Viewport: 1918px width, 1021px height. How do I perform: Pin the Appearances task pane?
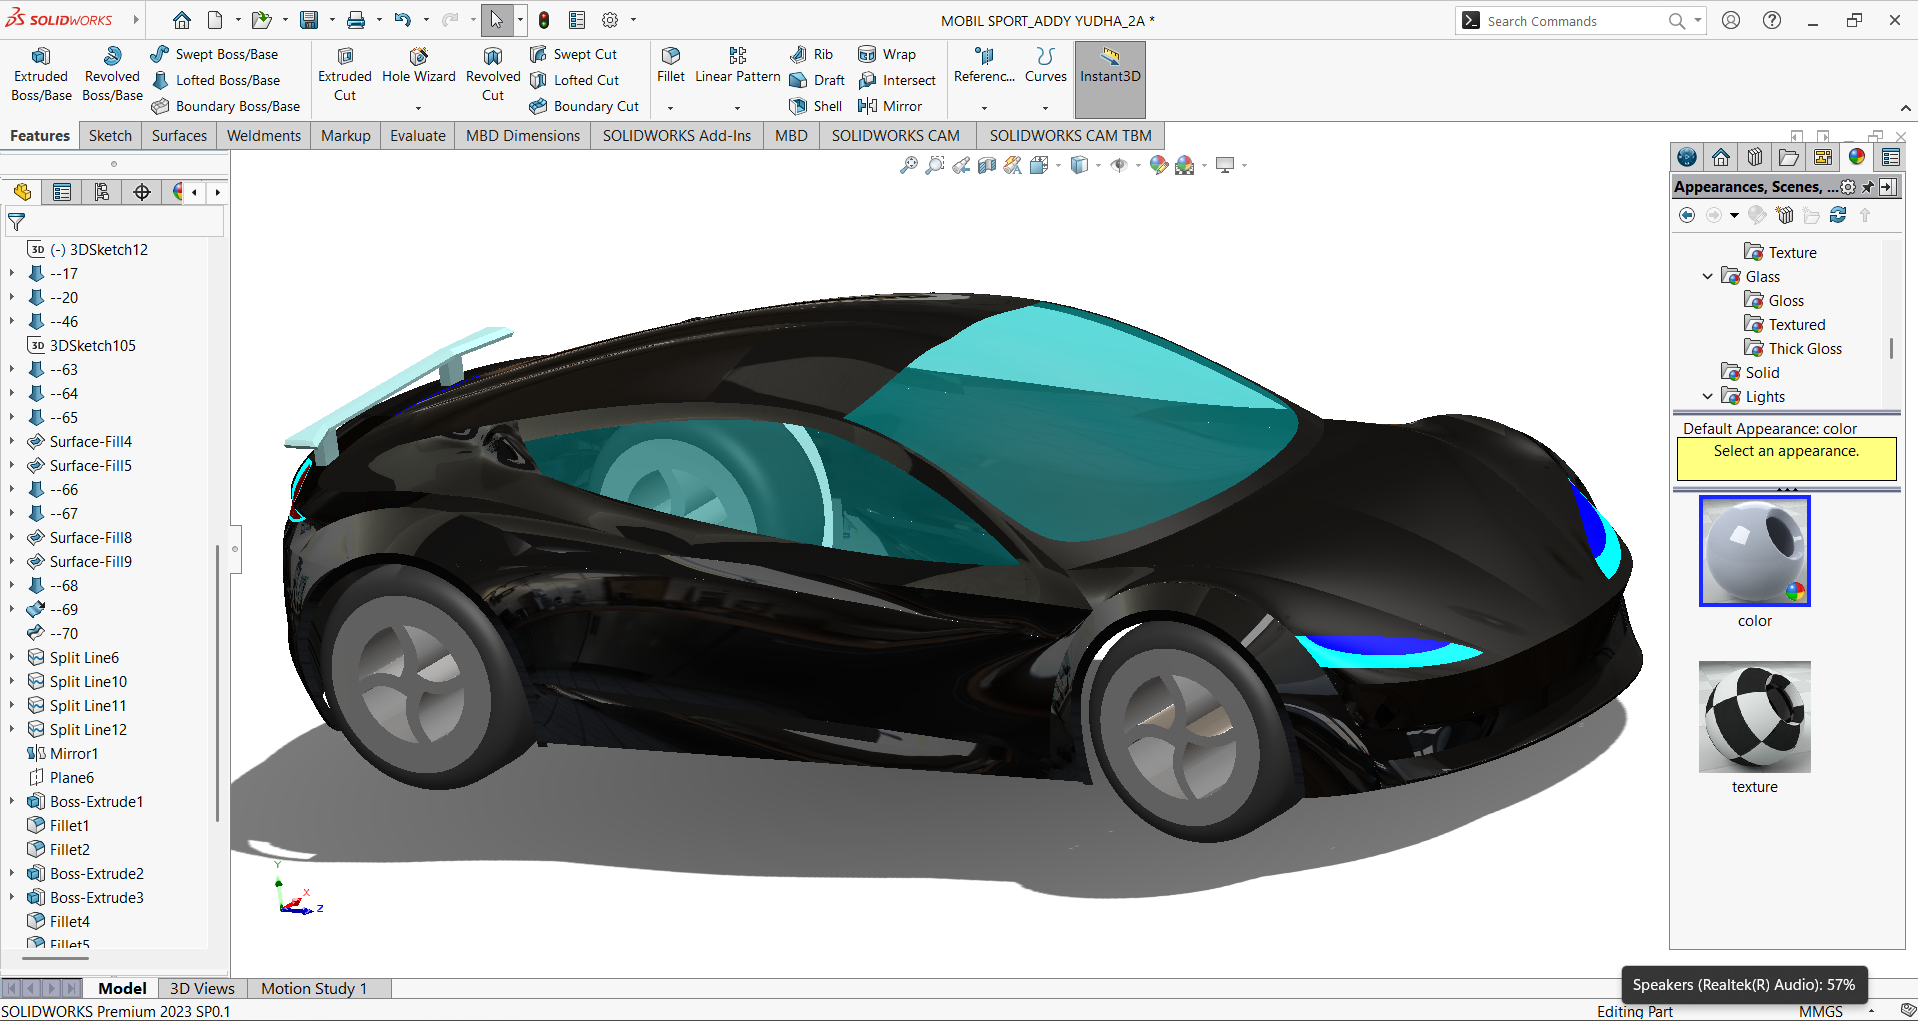click(x=1867, y=187)
